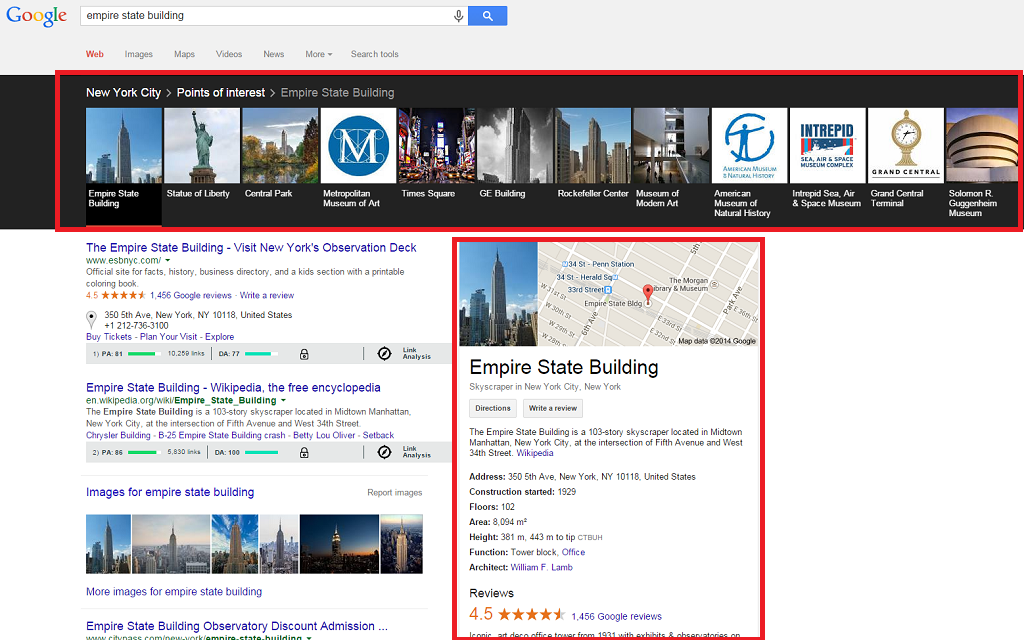Switch to the Videos search tab
The height and width of the screenshot is (640, 1024).
pyautogui.click(x=229, y=54)
